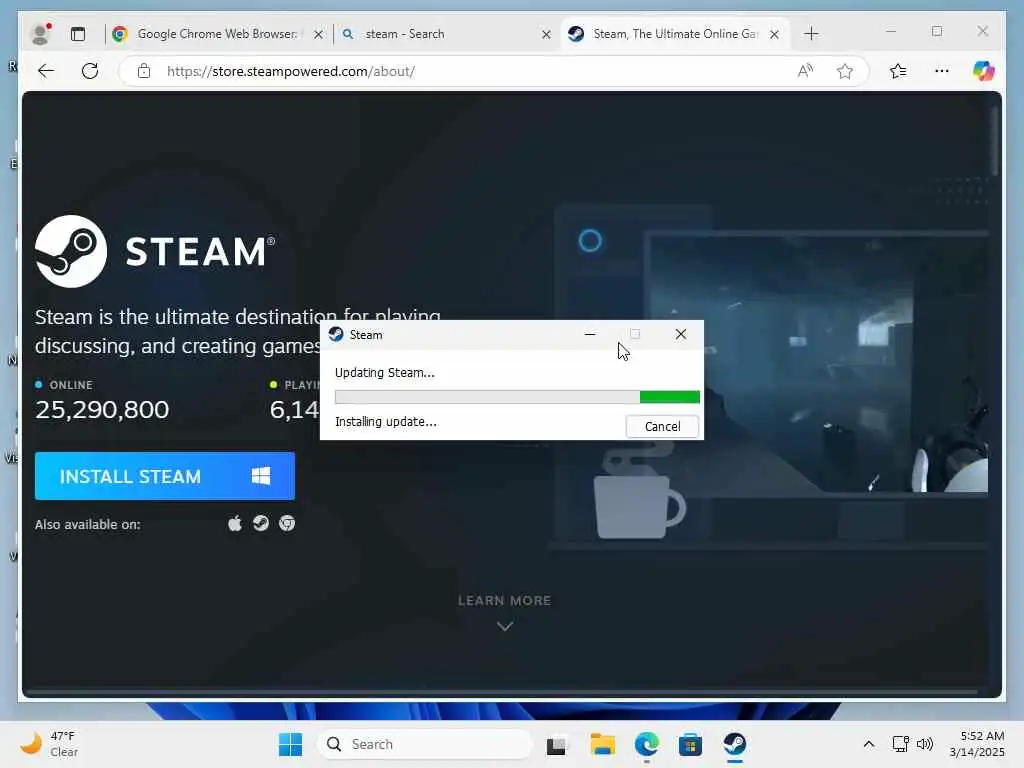The height and width of the screenshot is (768, 1024).
Task: Click the taskbar Search box
Action: click(424, 744)
